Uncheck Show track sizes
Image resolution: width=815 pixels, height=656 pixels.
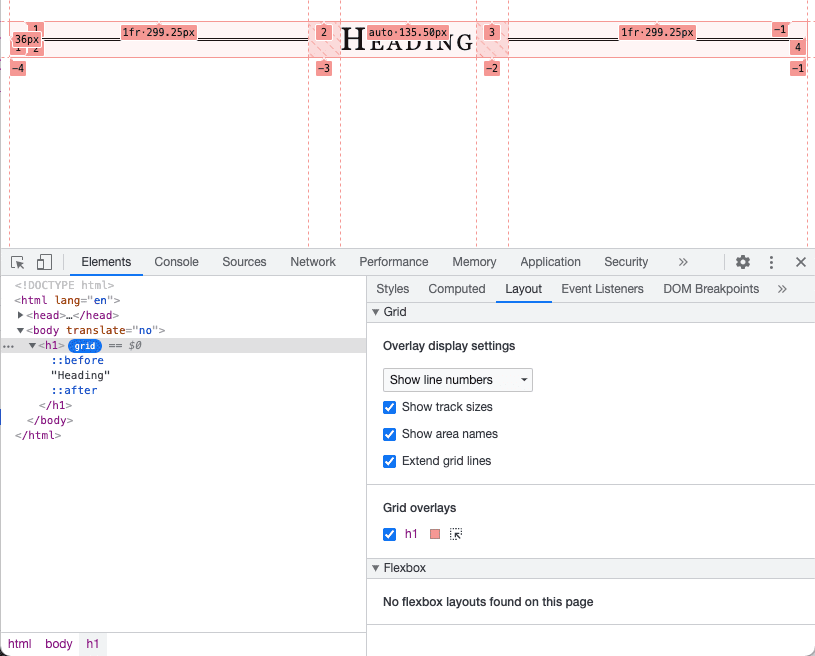point(389,407)
